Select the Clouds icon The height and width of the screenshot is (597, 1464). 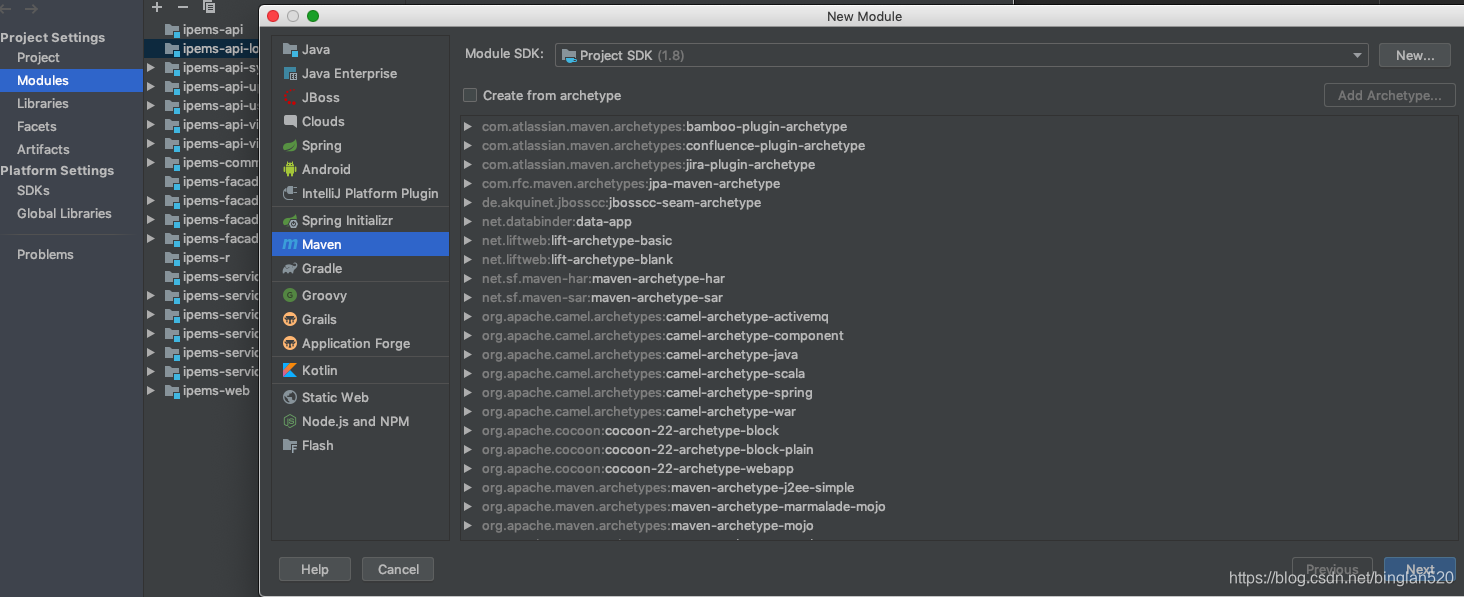pyautogui.click(x=290, y=121)
